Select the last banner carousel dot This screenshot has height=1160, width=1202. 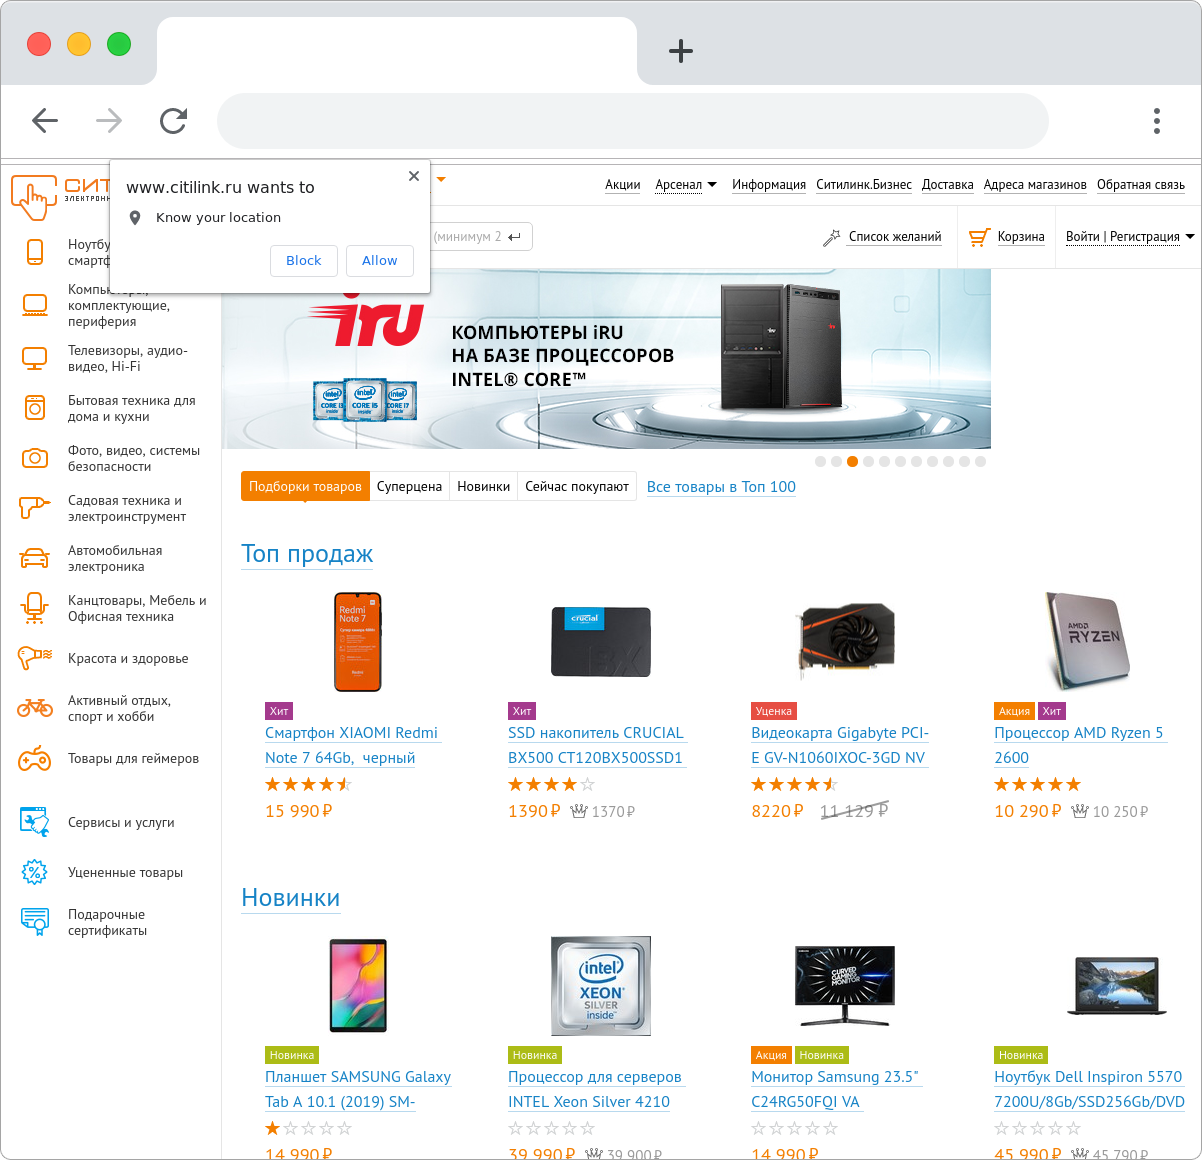[x=980, y=462]
